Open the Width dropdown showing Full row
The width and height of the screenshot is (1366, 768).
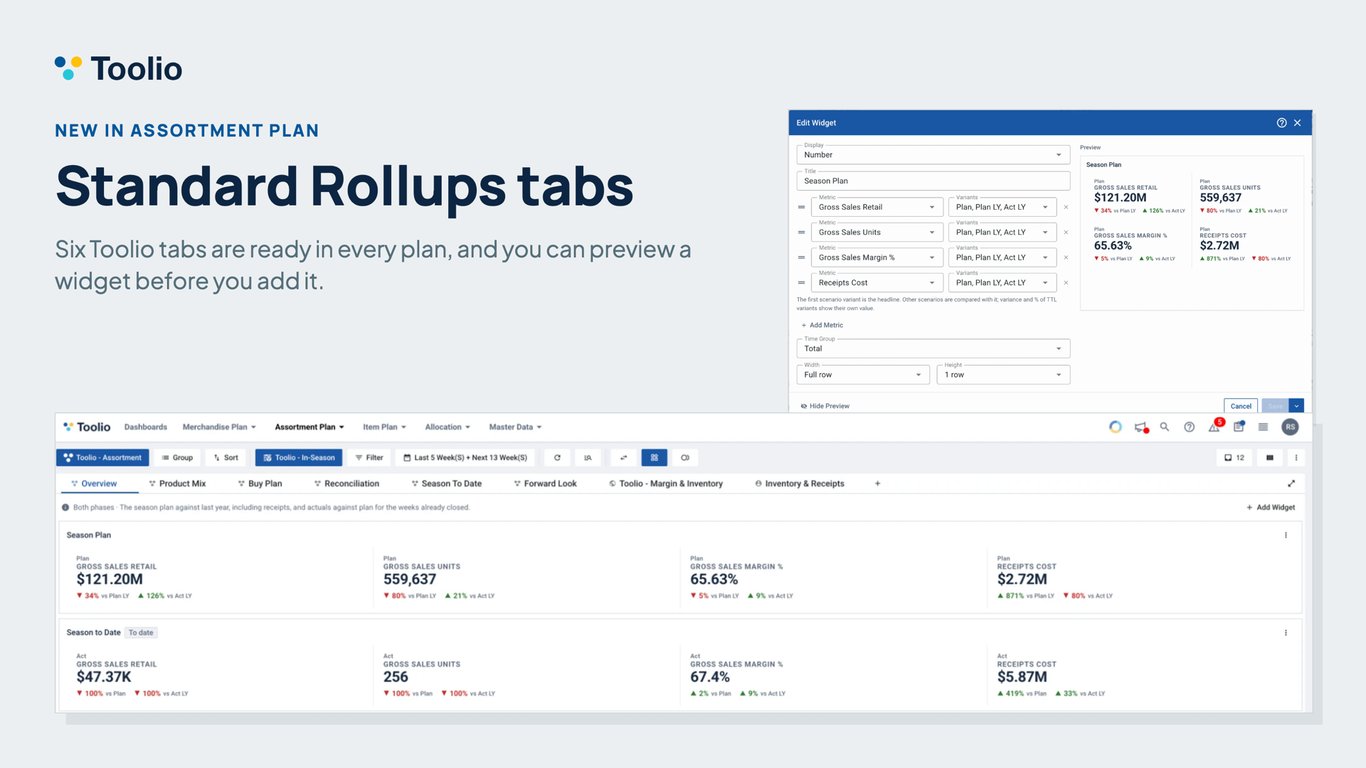coord(864,374)
